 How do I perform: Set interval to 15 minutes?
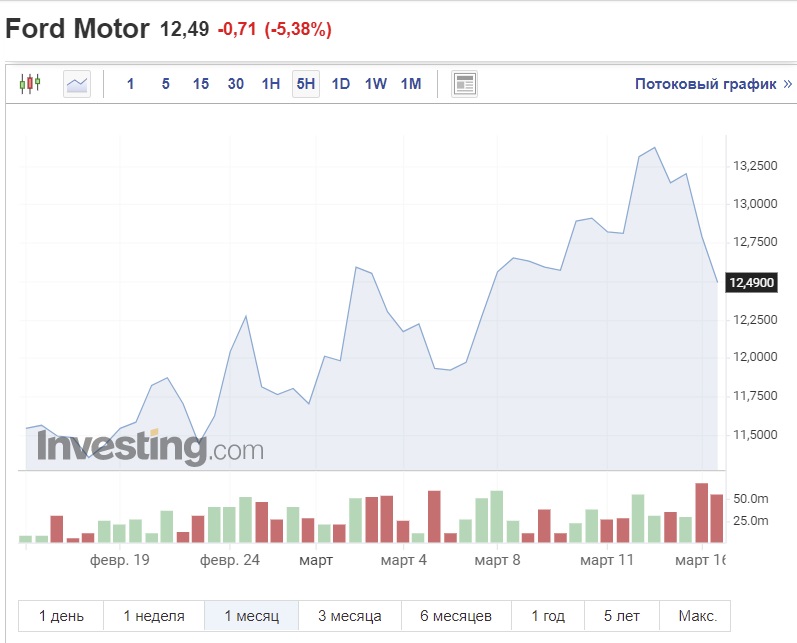point(201,84)
